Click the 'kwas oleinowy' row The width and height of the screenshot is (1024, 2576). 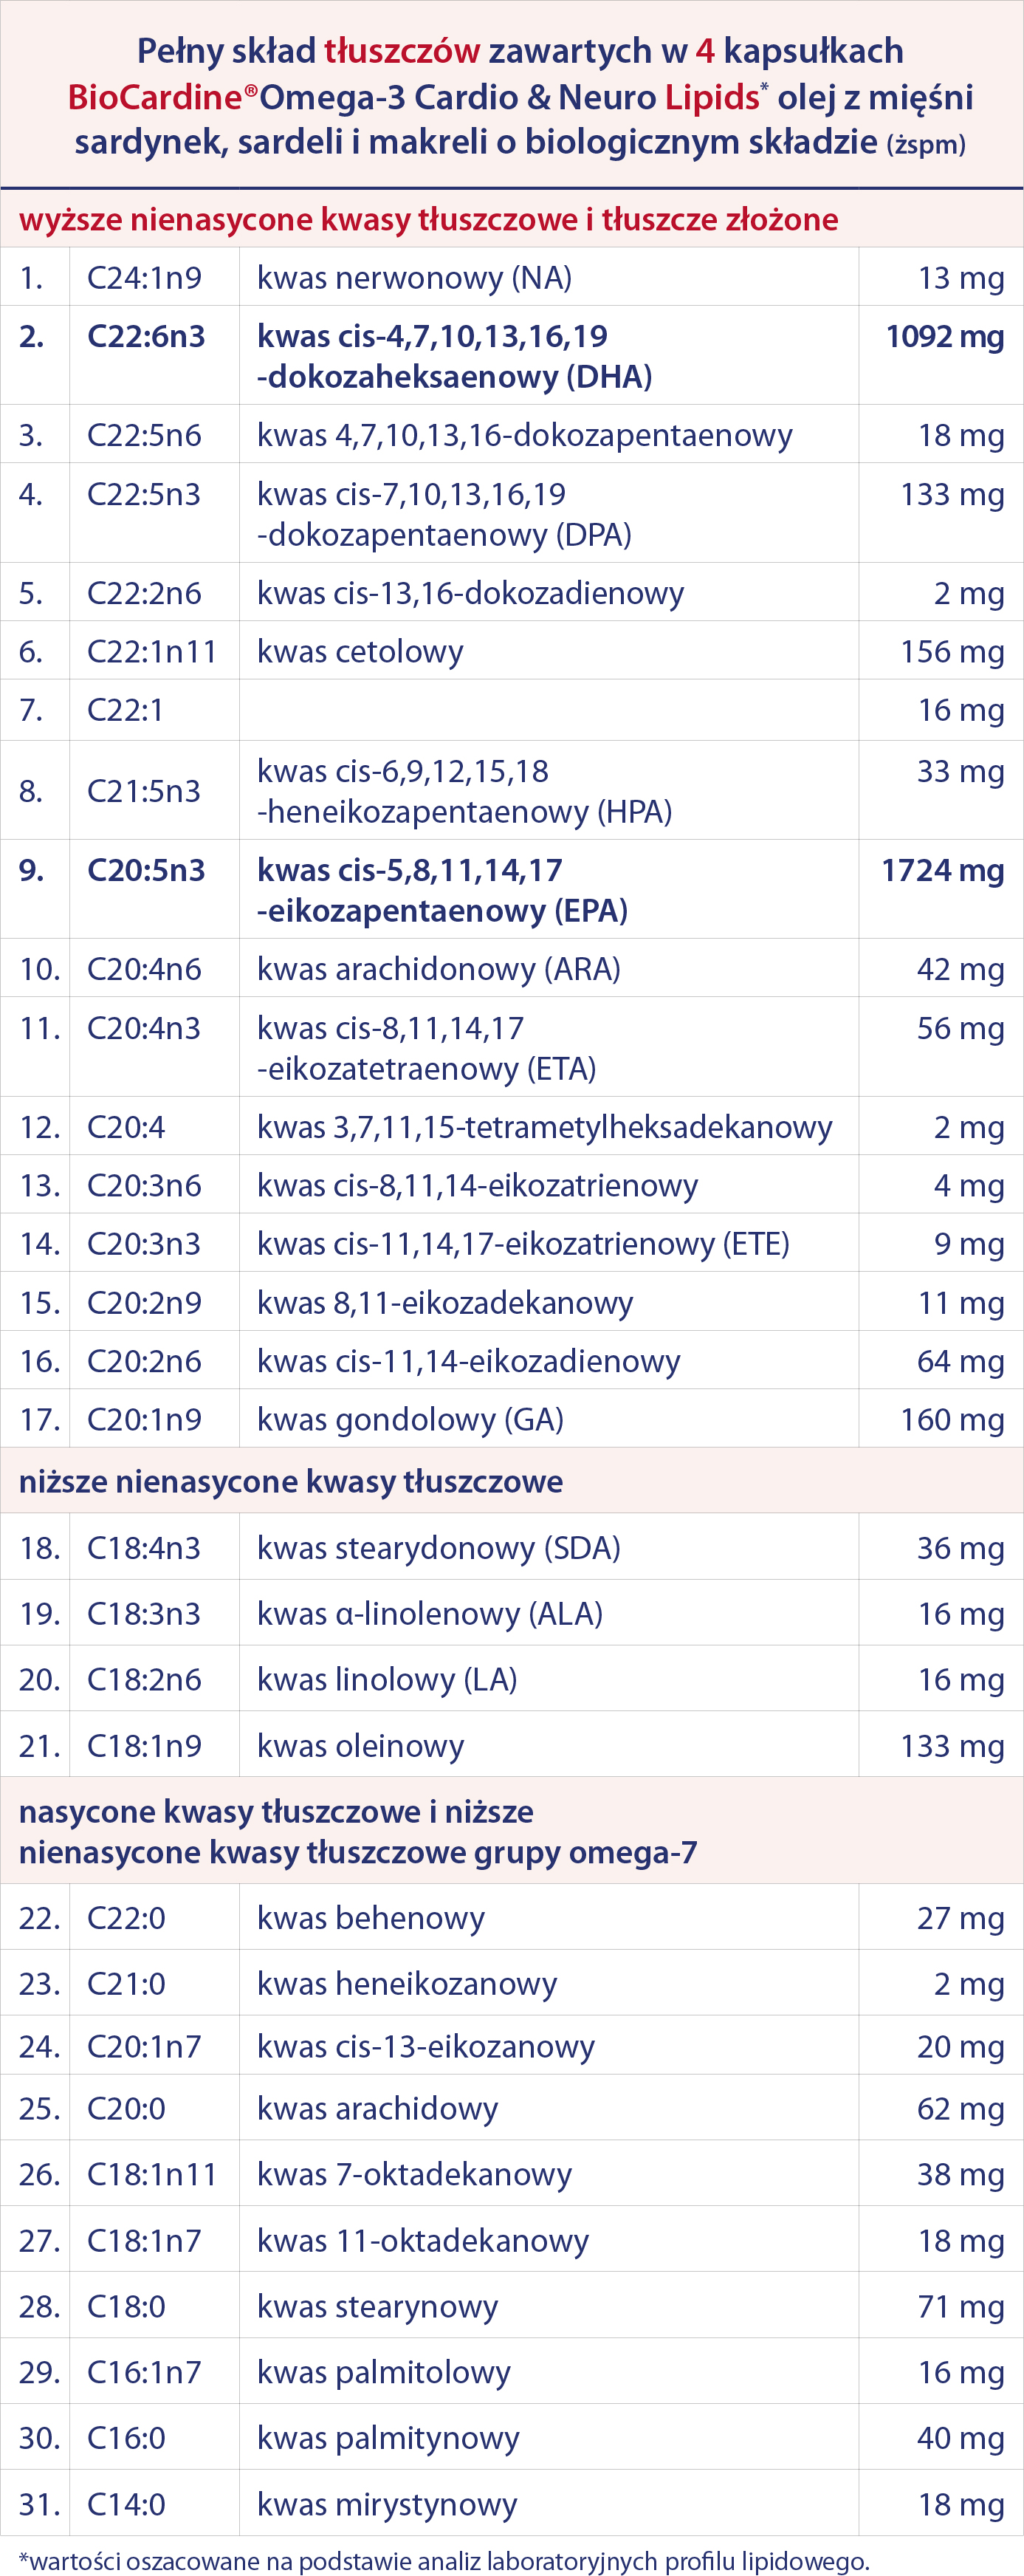[512, 1745]
